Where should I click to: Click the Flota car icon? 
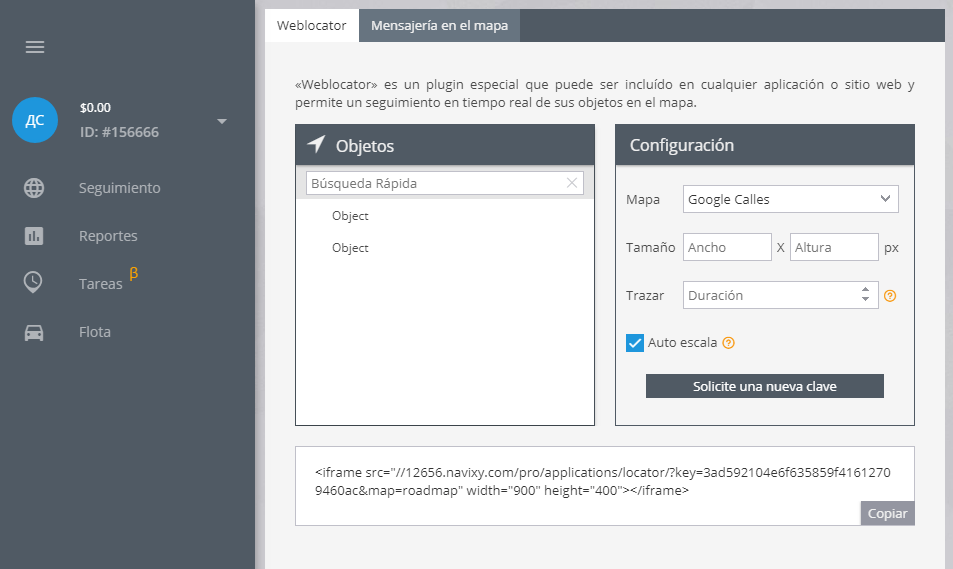[x=34, y=333]
